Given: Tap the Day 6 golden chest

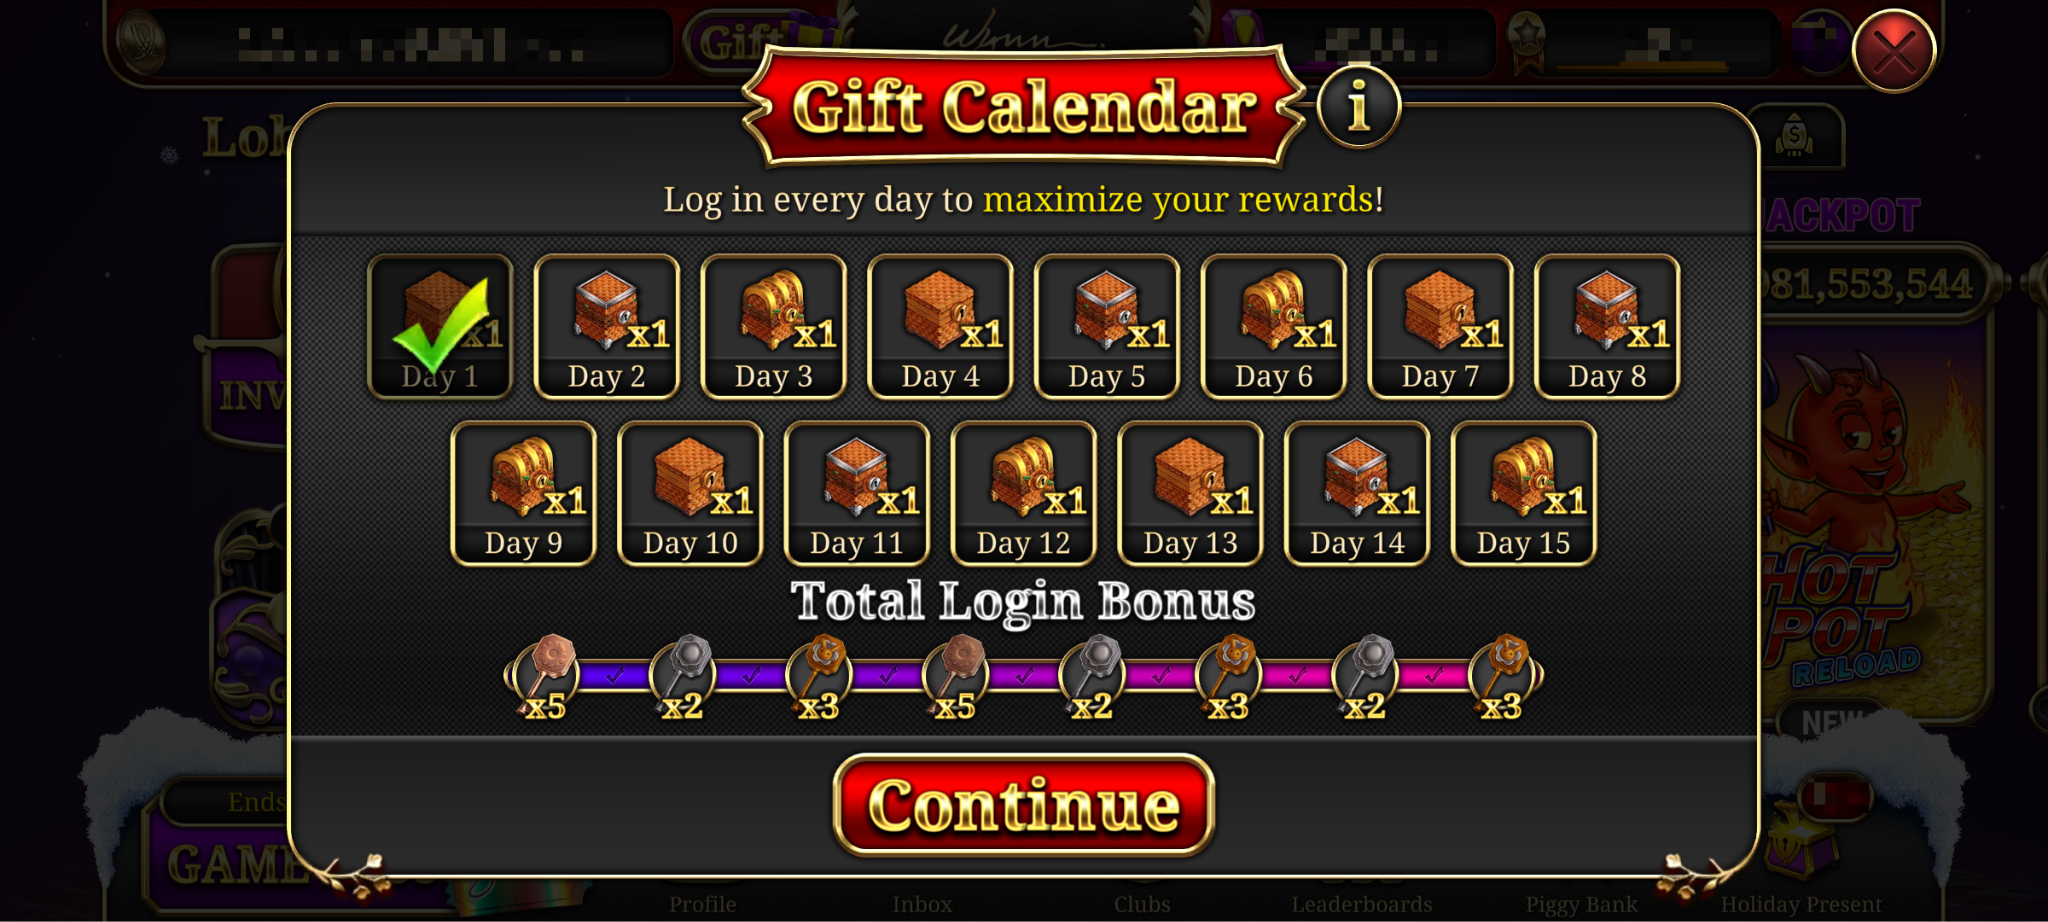Looking at the screenshot, I should click(x=1274, y=327).
